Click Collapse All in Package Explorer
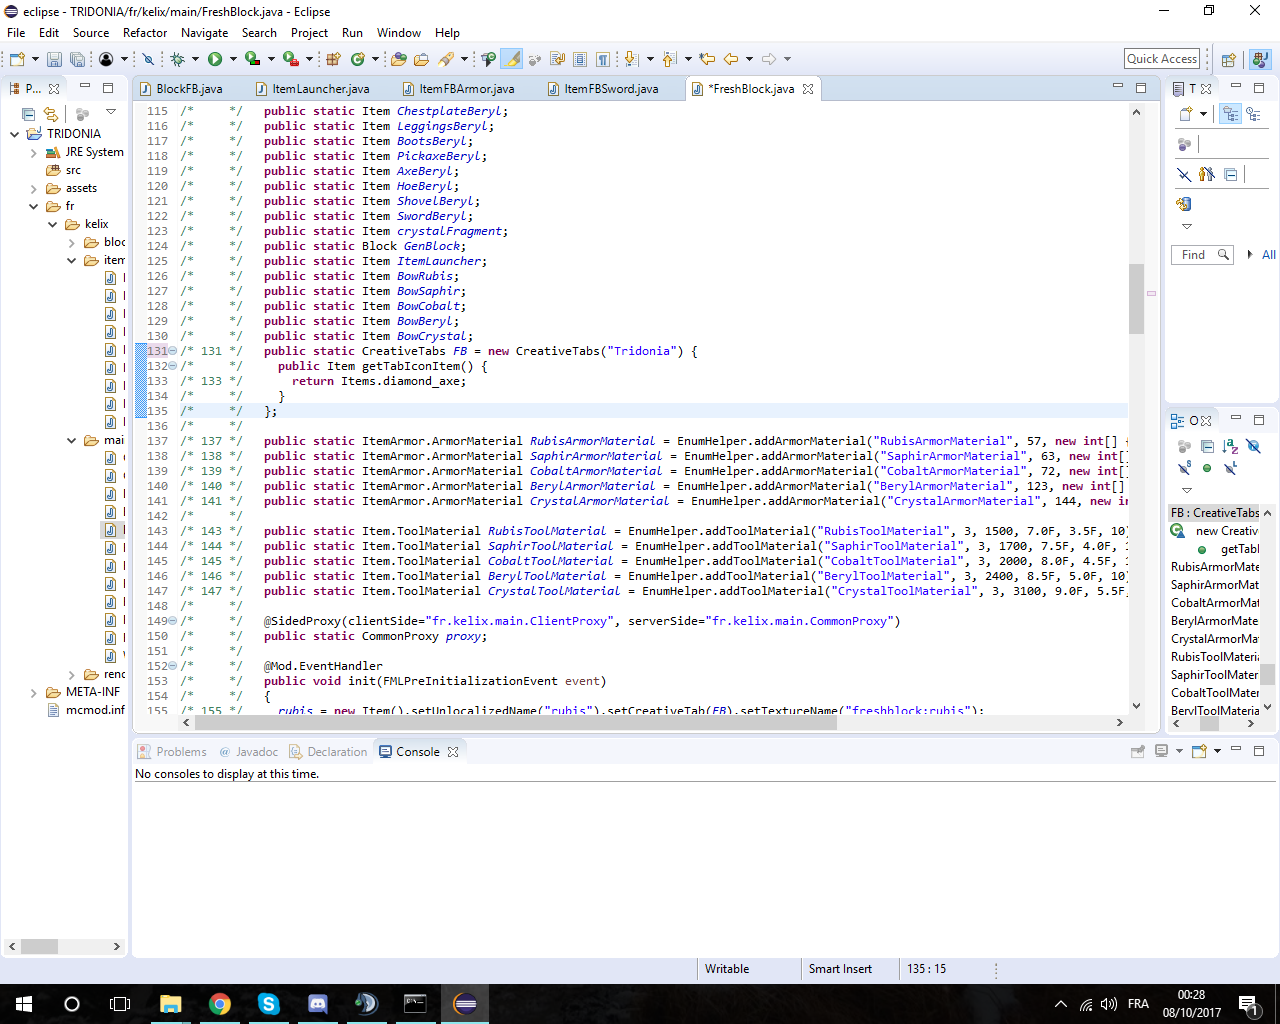The image size is (1280, 1024). (28, 113)
